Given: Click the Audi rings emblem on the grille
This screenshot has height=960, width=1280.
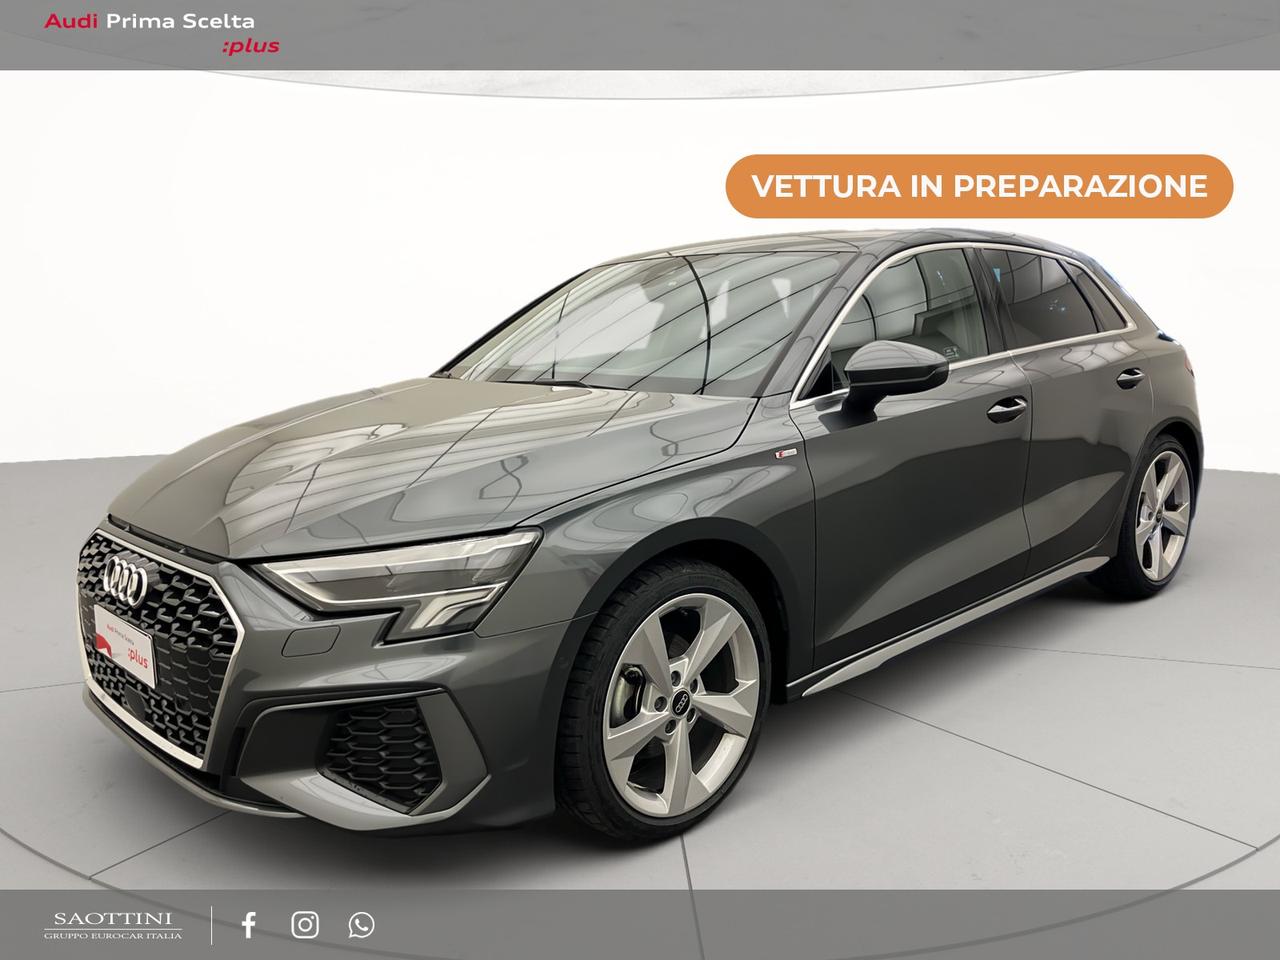Looking at the screenshot, I should 126,579.
